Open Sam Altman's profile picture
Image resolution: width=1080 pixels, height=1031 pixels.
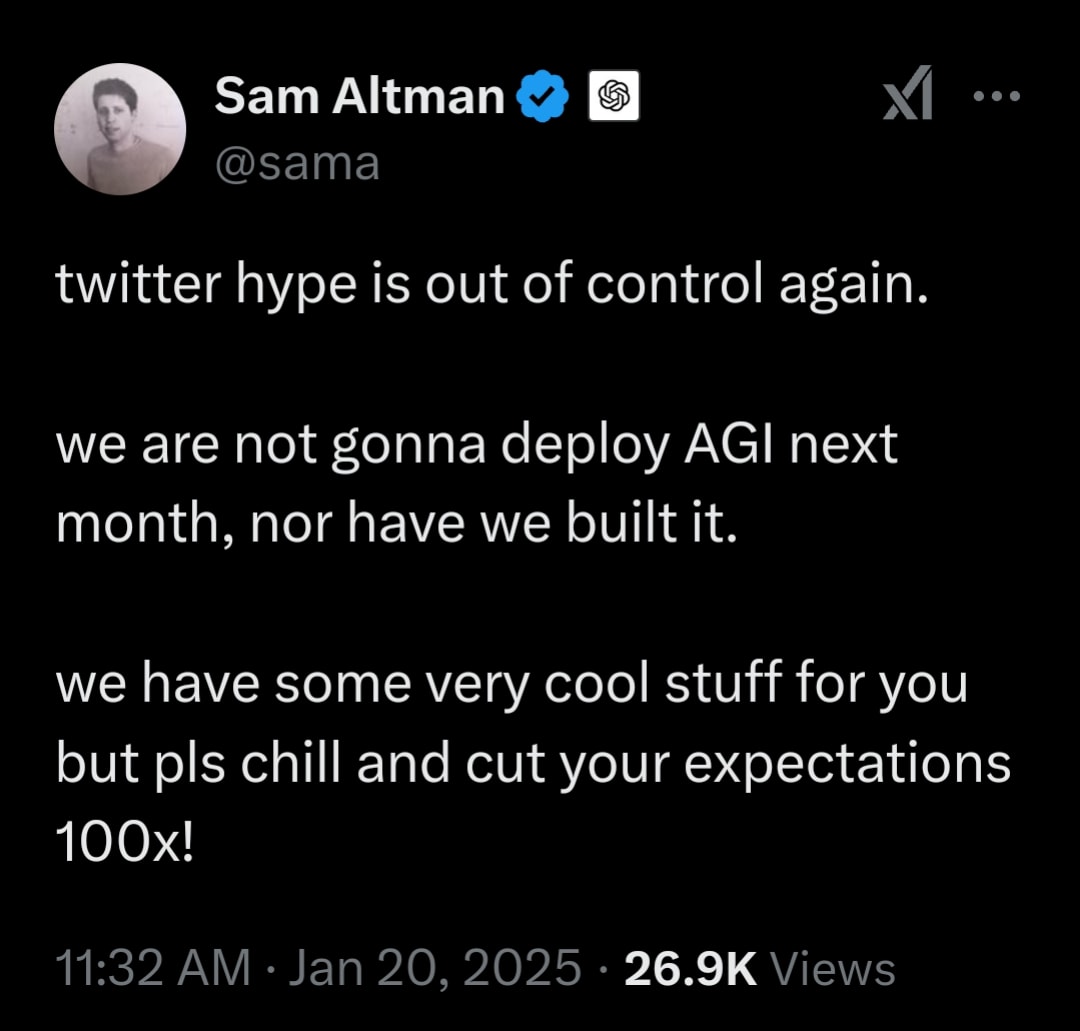click(120, 129)
